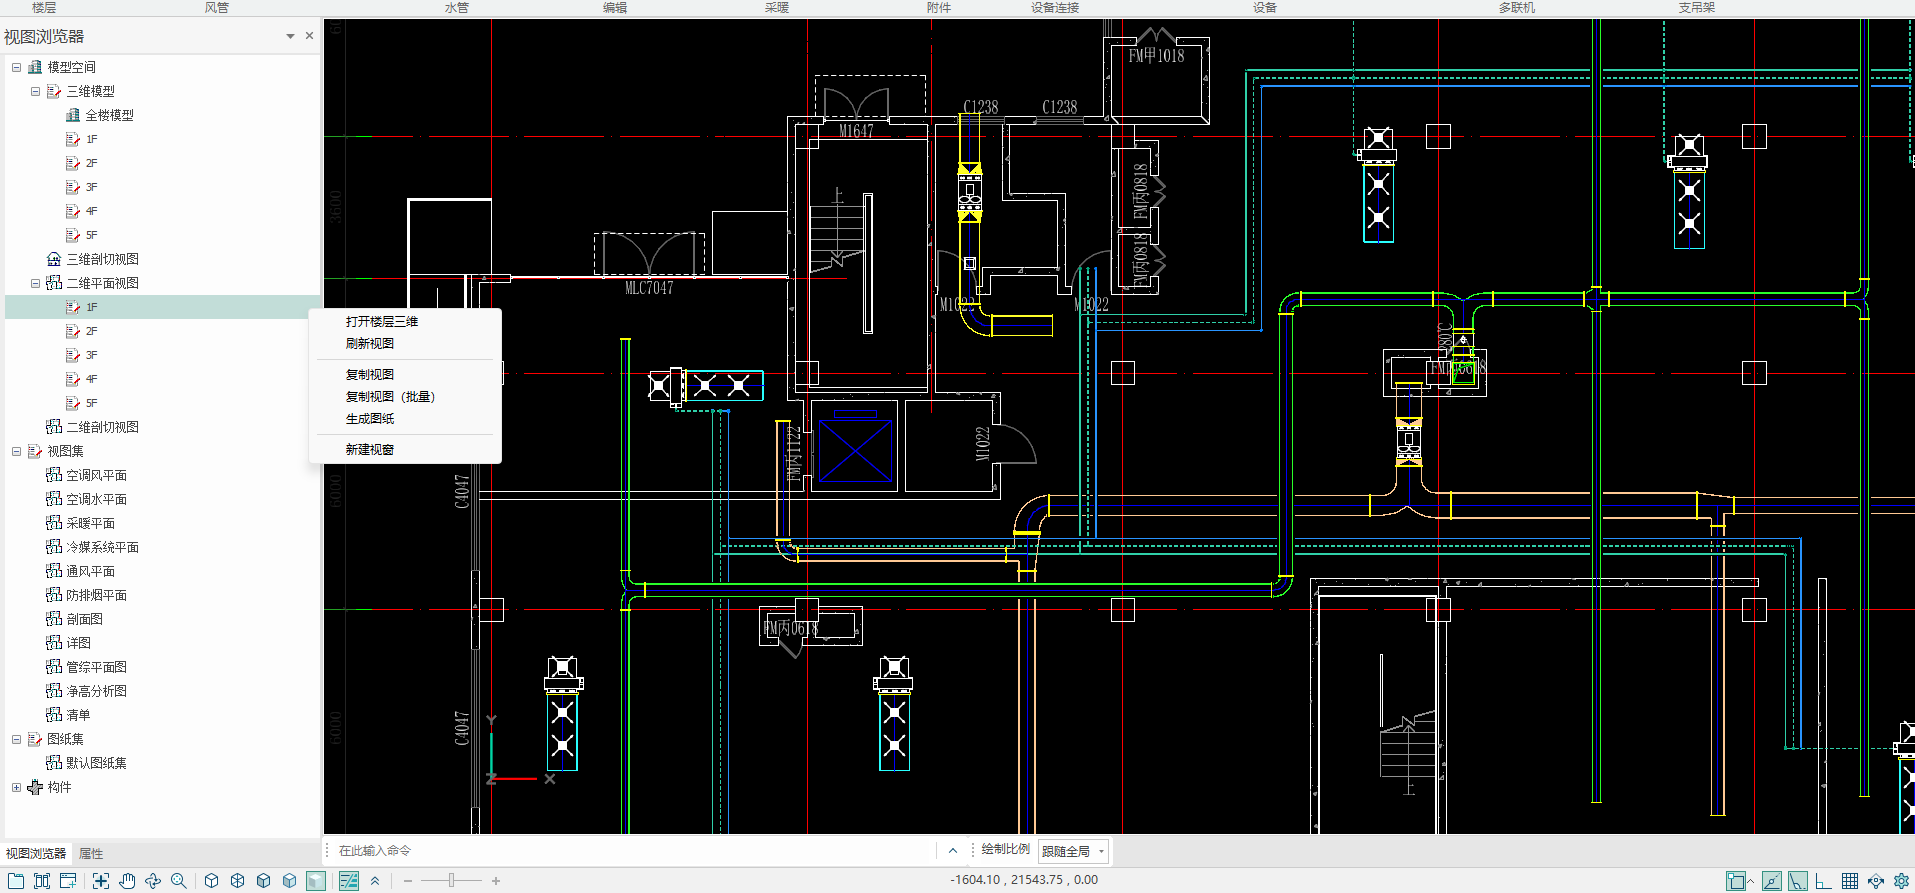Toggle orthogonal mode right-angle icon

[1823, 881]
